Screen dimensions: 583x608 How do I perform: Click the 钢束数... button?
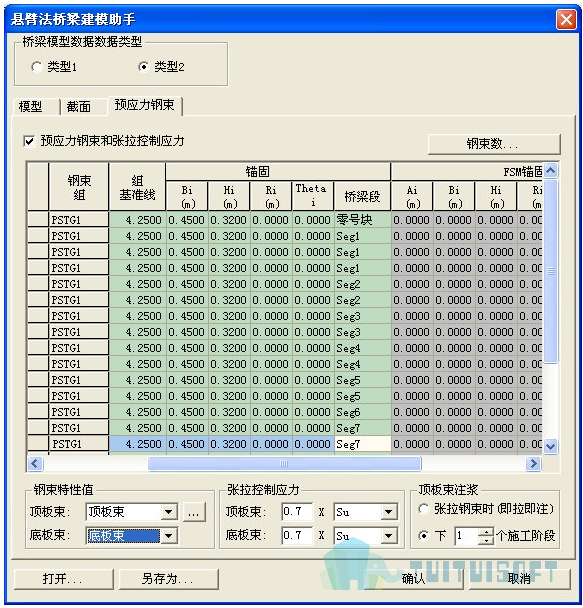494,144
